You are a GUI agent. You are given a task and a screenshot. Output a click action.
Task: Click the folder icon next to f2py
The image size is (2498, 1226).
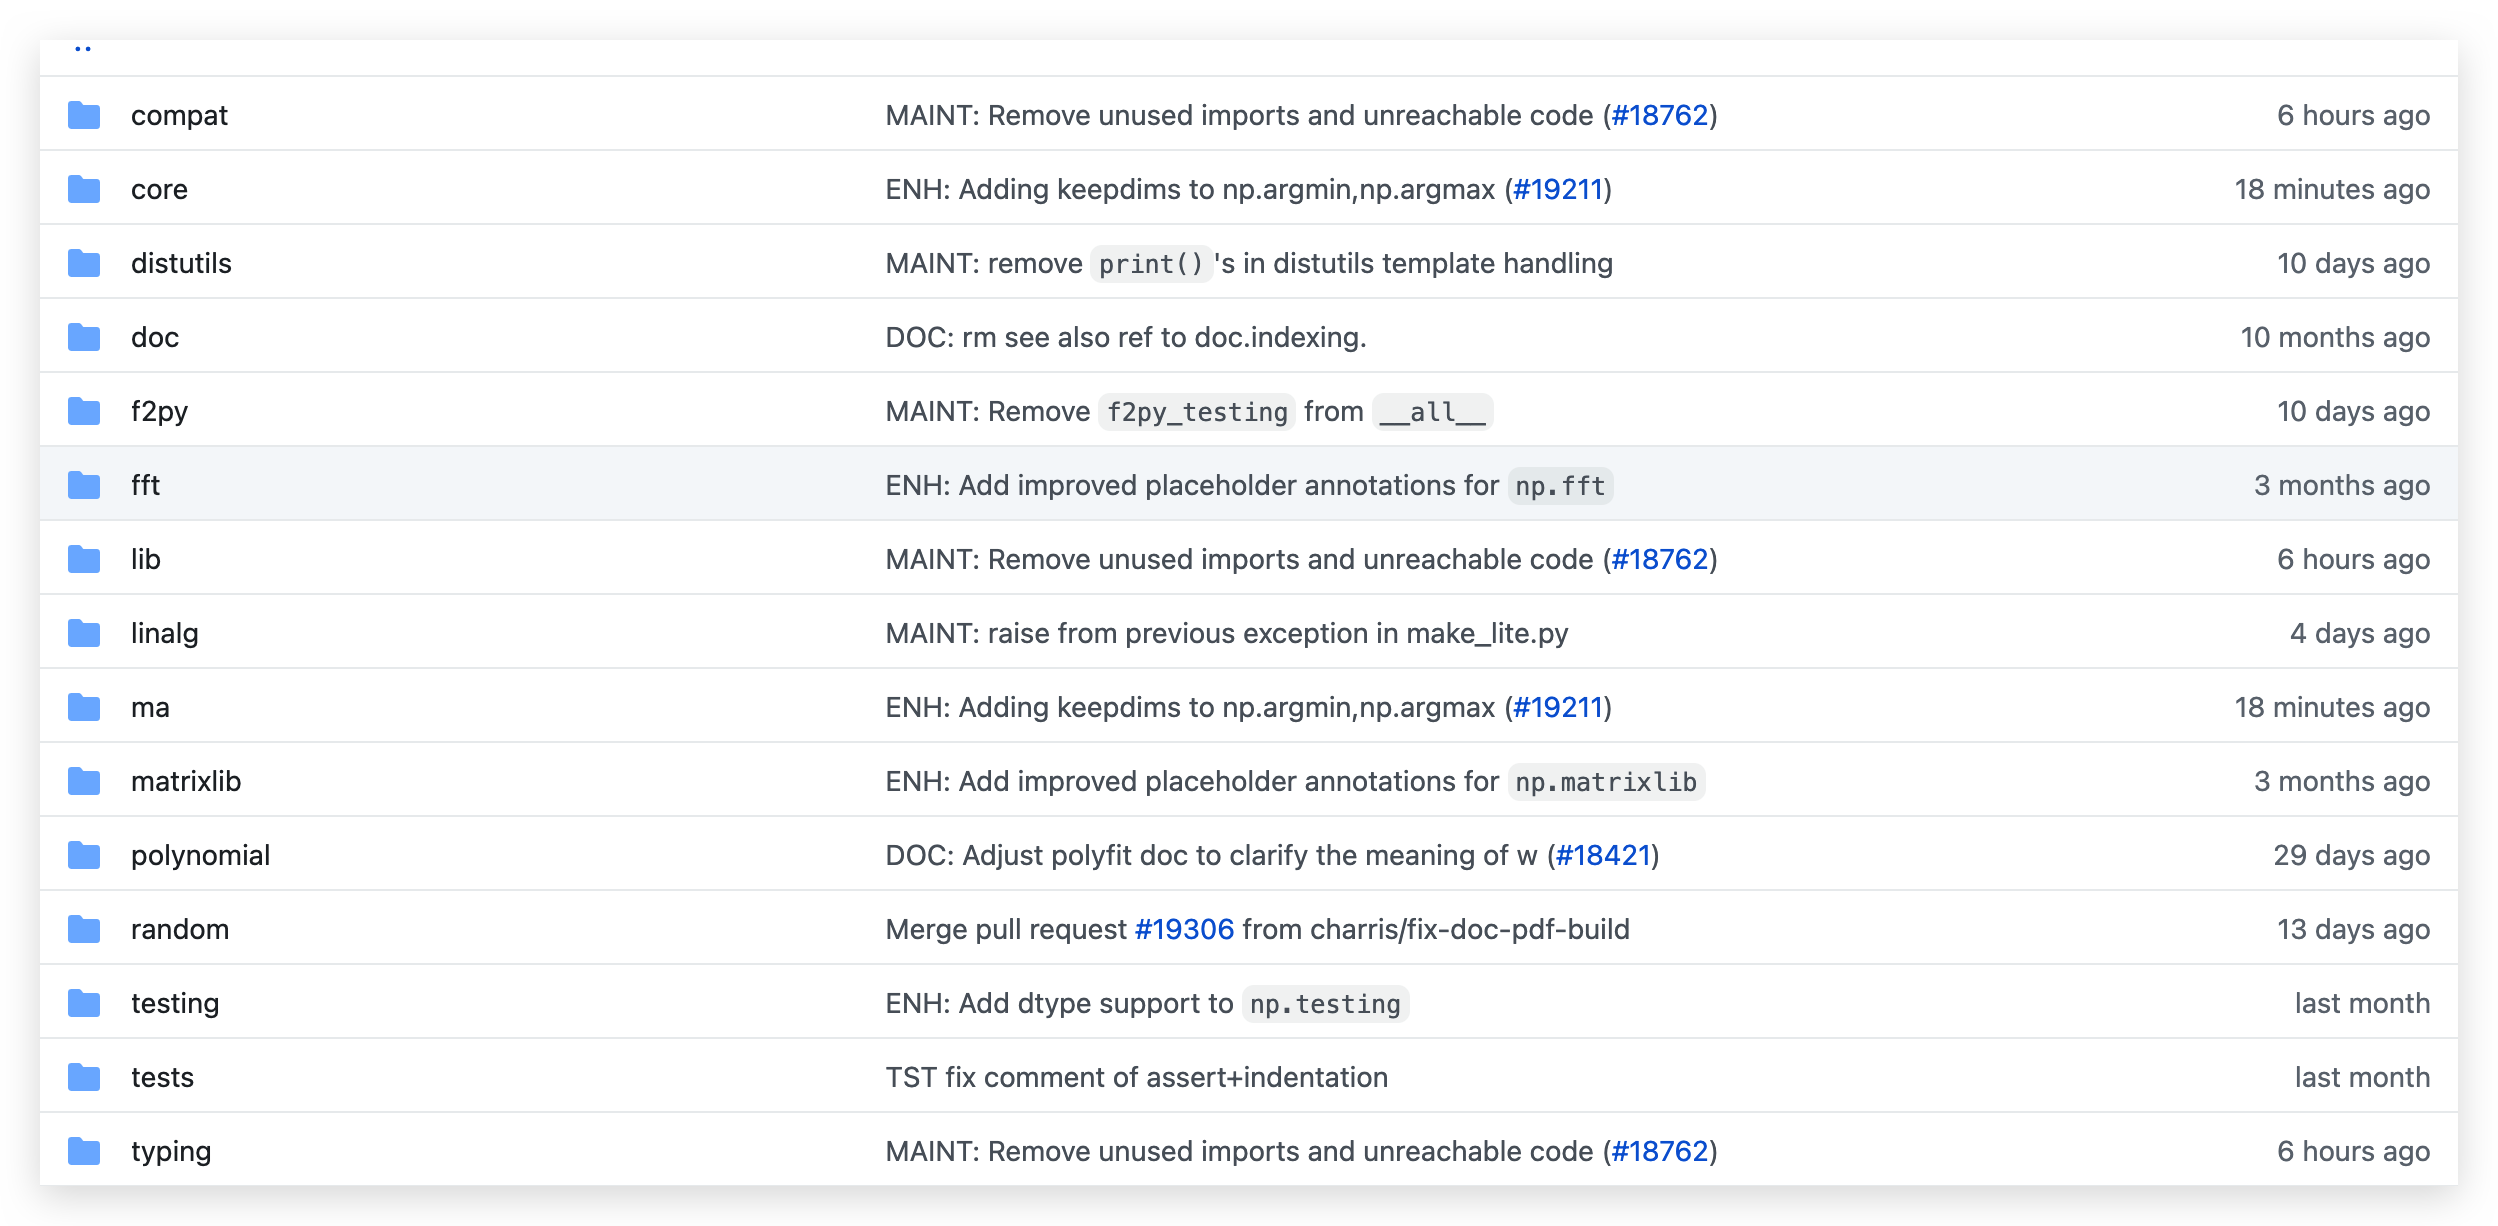[84, 412]
